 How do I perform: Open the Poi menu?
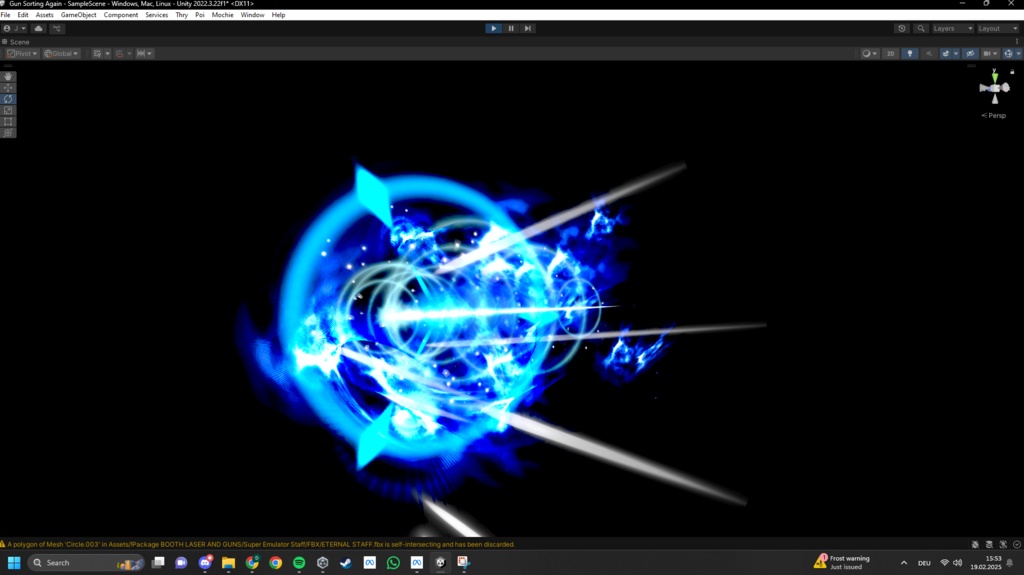click(200, 14)
